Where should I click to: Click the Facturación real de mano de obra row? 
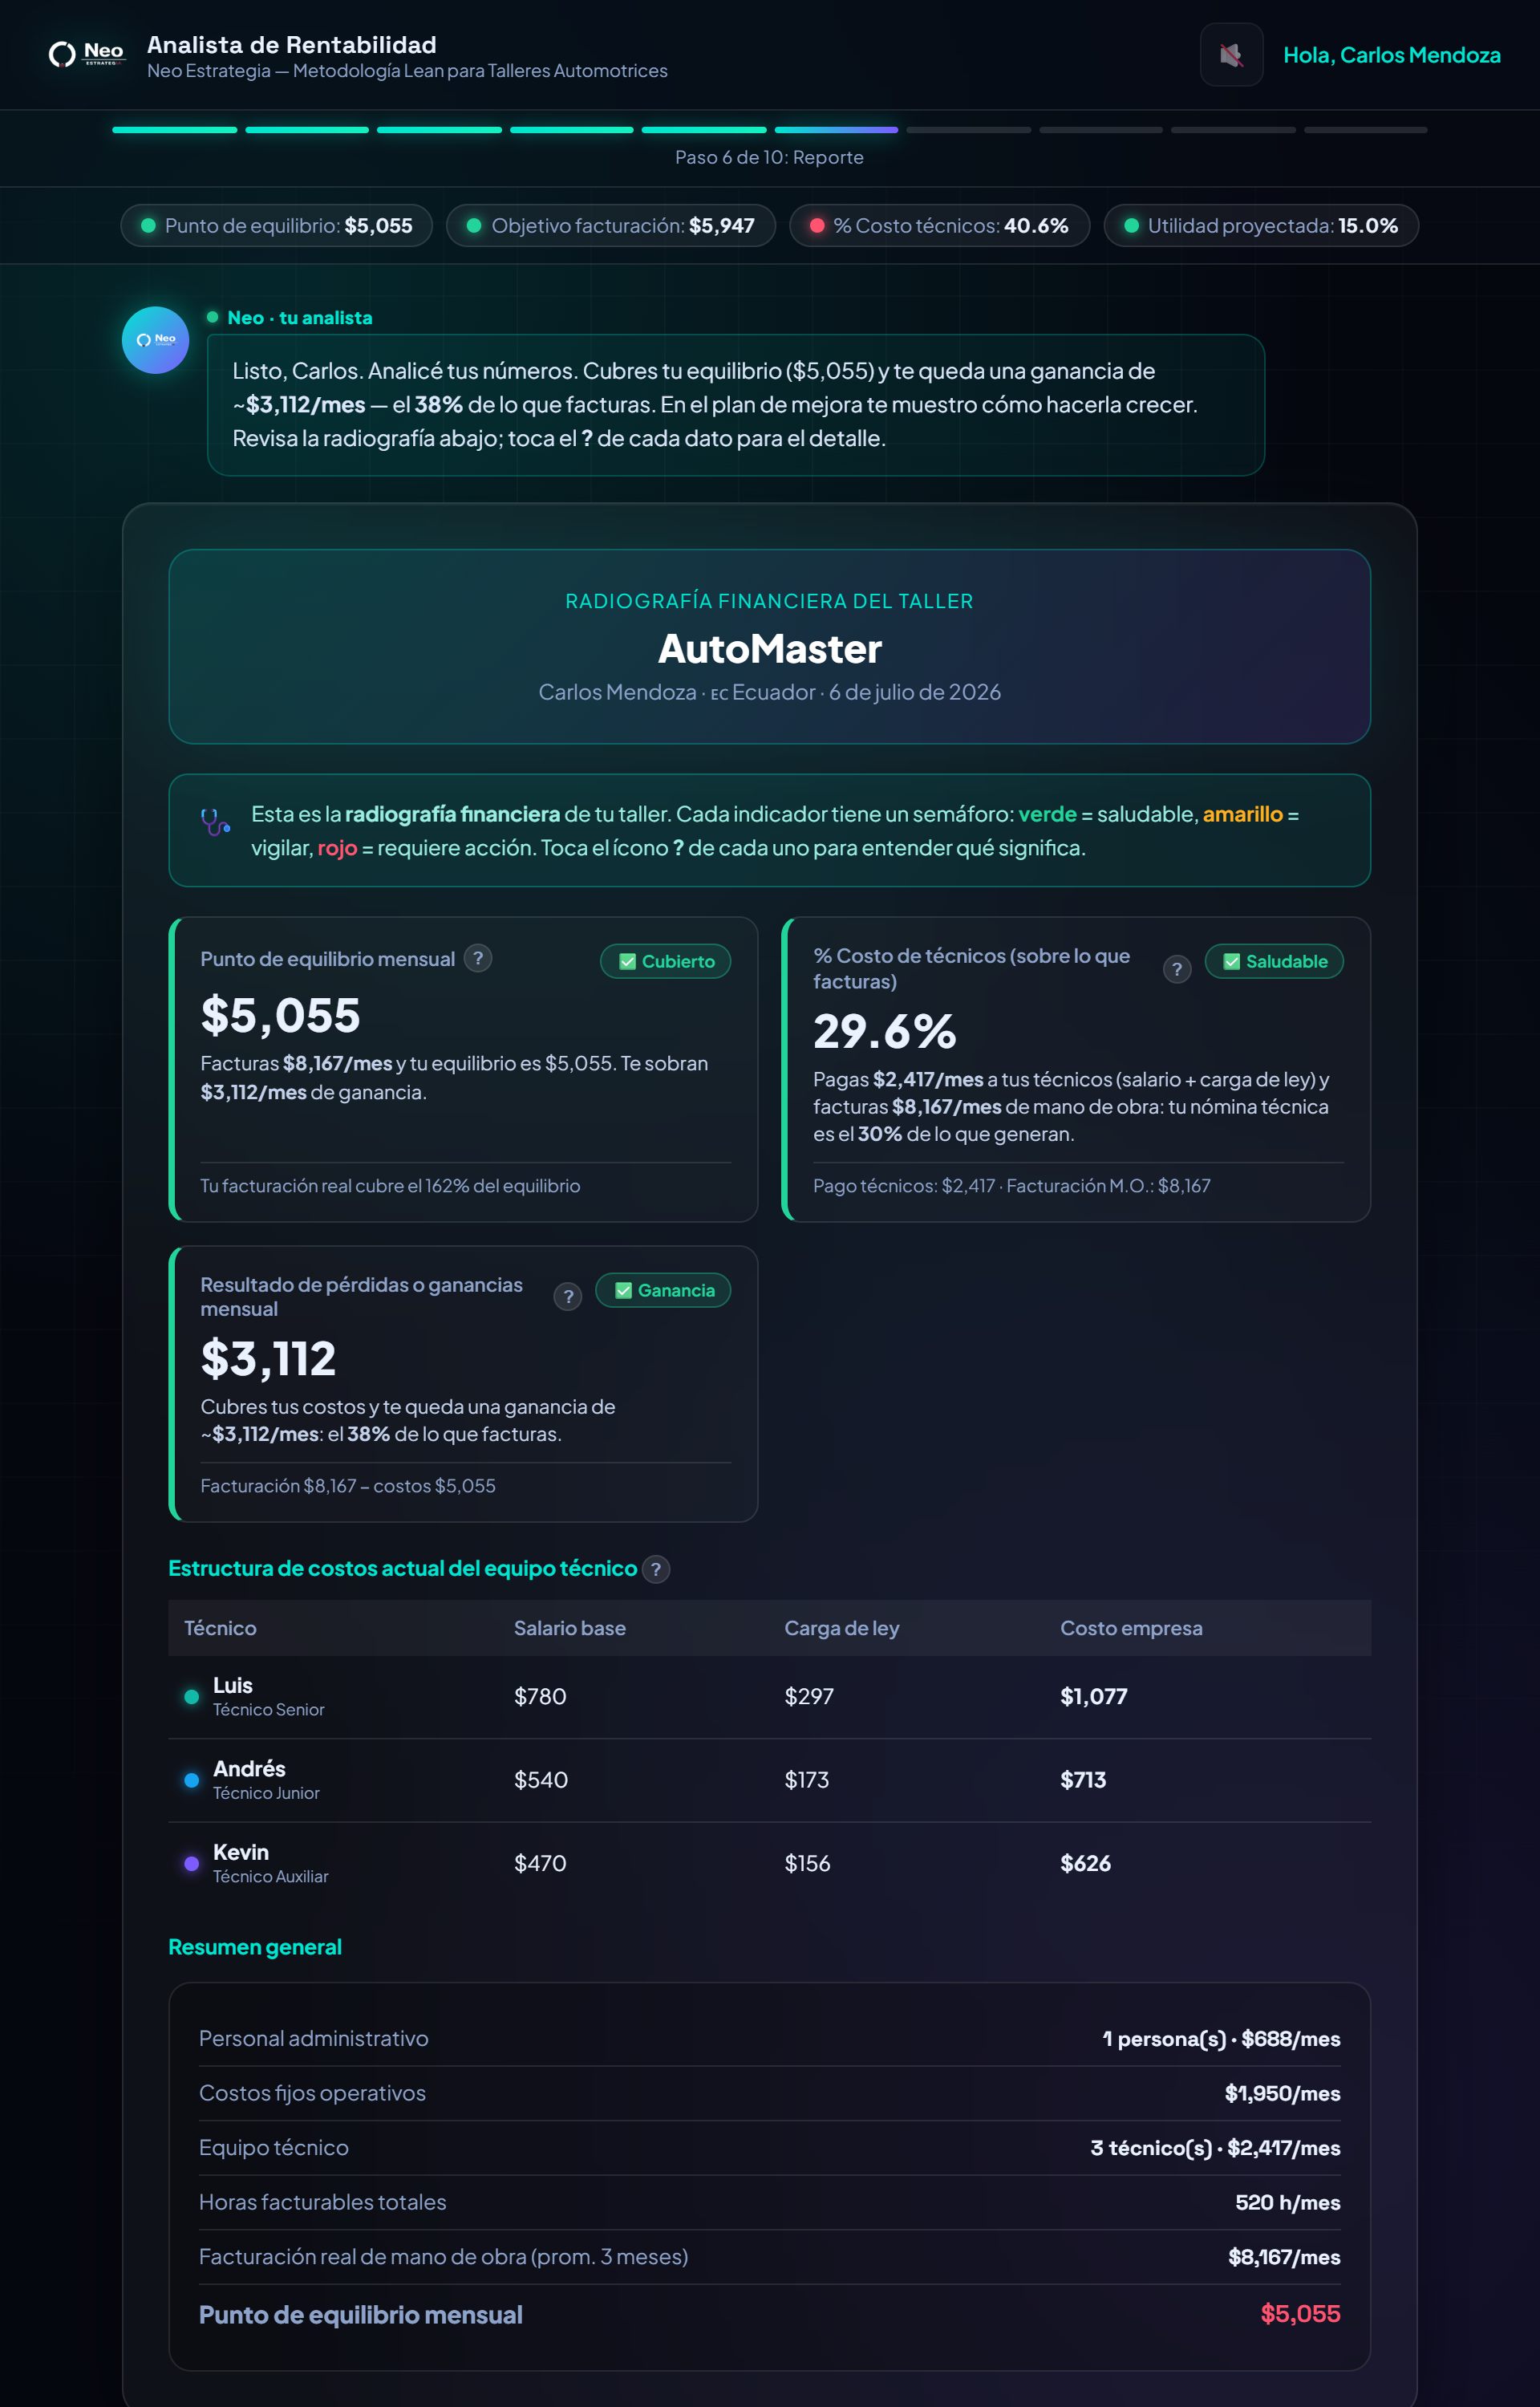769,2257
